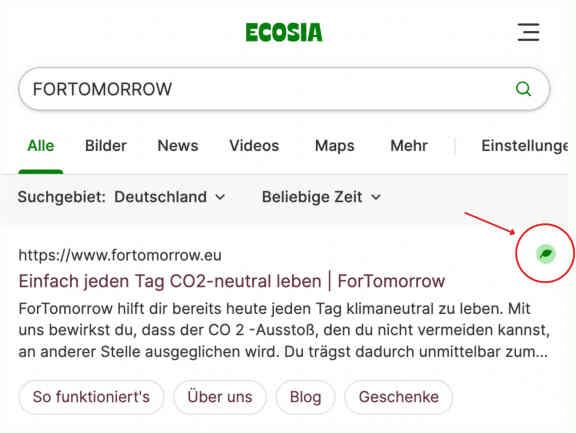Open the Videos tab
Image resolution: width=576 pixels, height=433 pixels.
pyautogui.click(x=254, y=146)
